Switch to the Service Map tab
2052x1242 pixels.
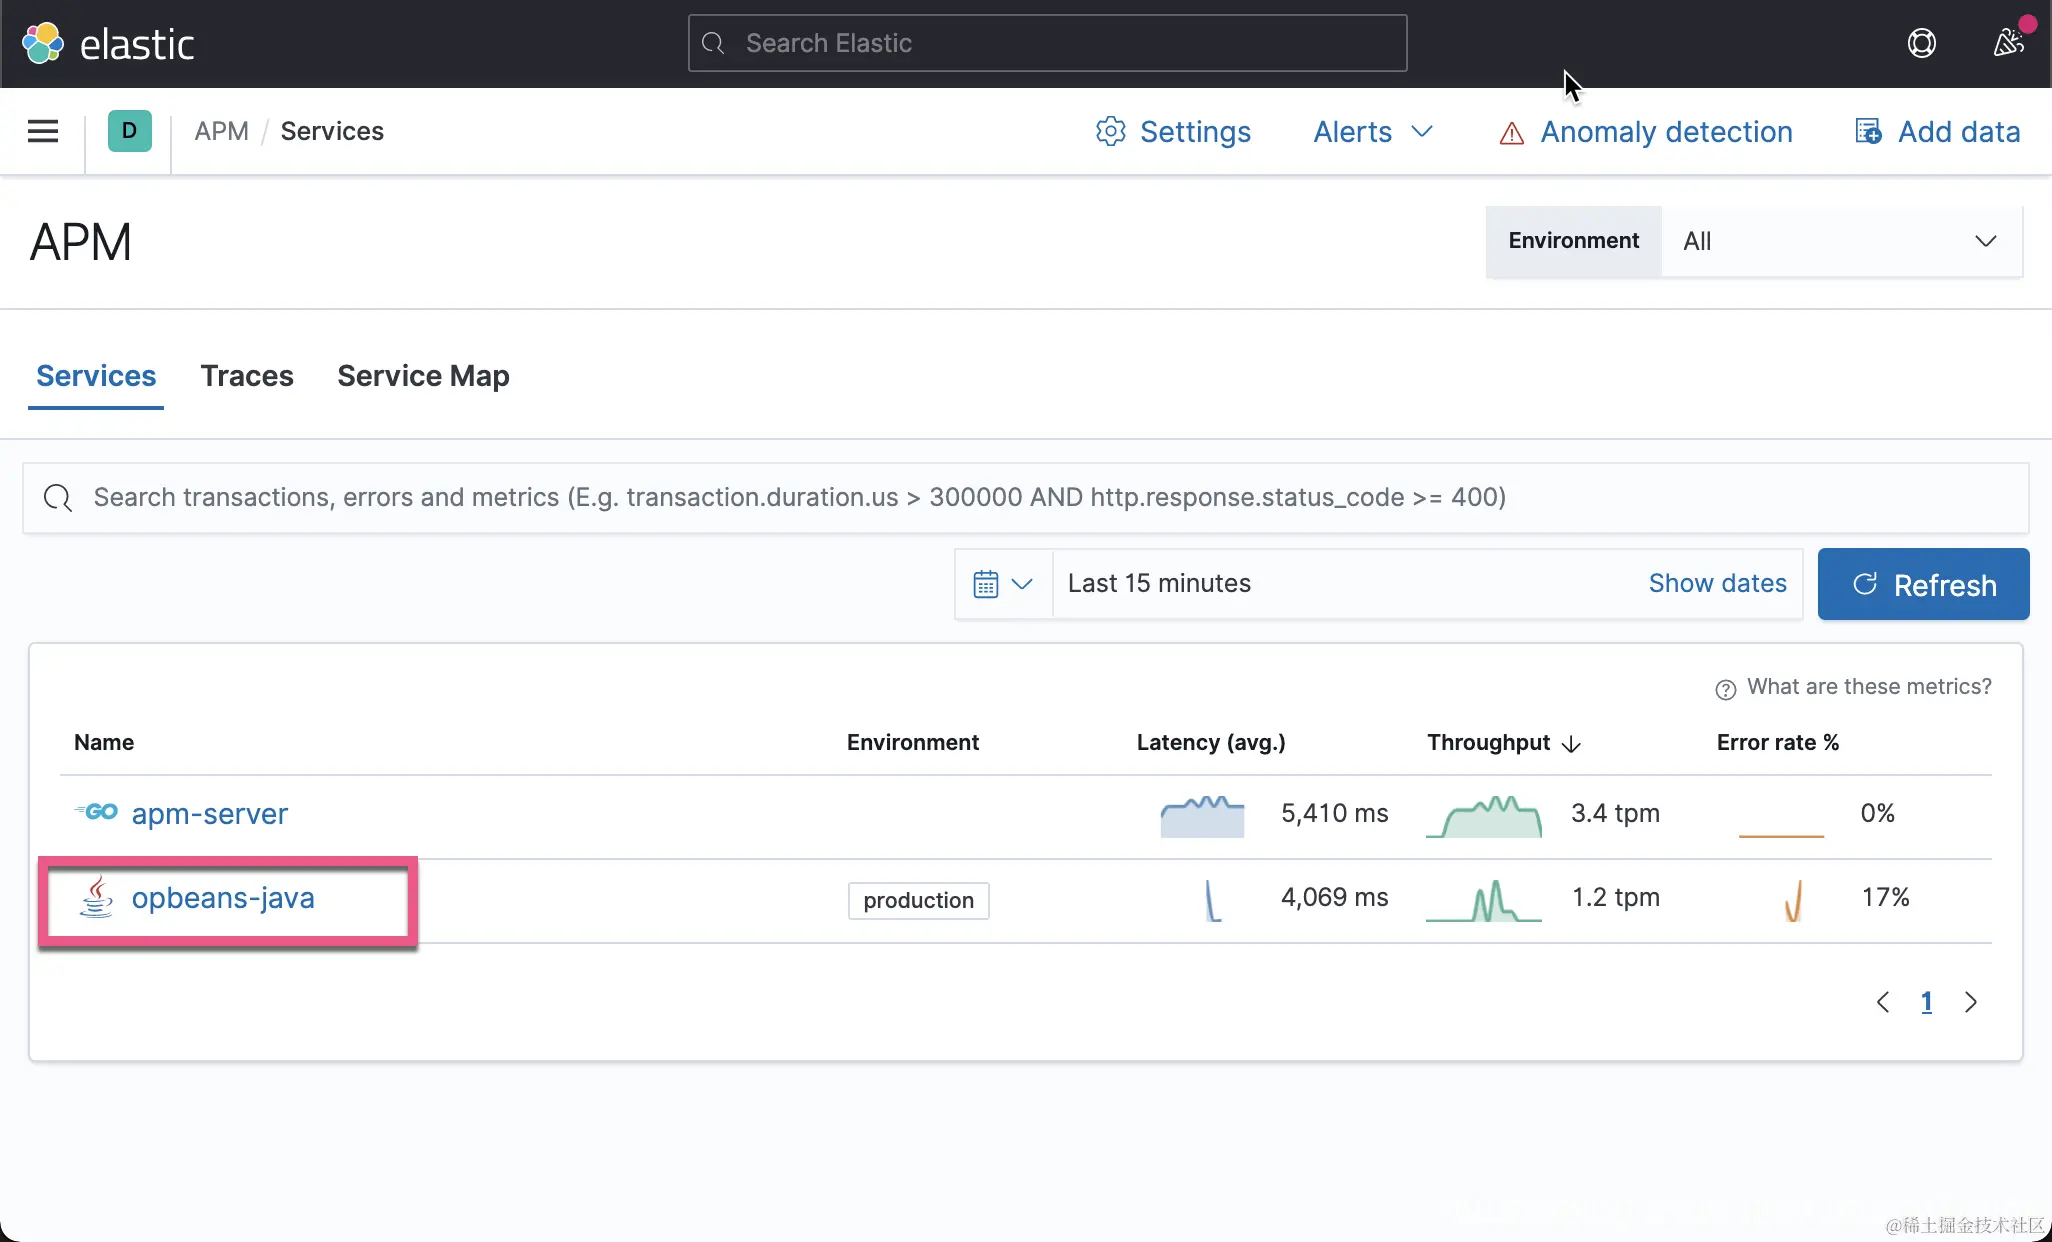pos(423,376)
